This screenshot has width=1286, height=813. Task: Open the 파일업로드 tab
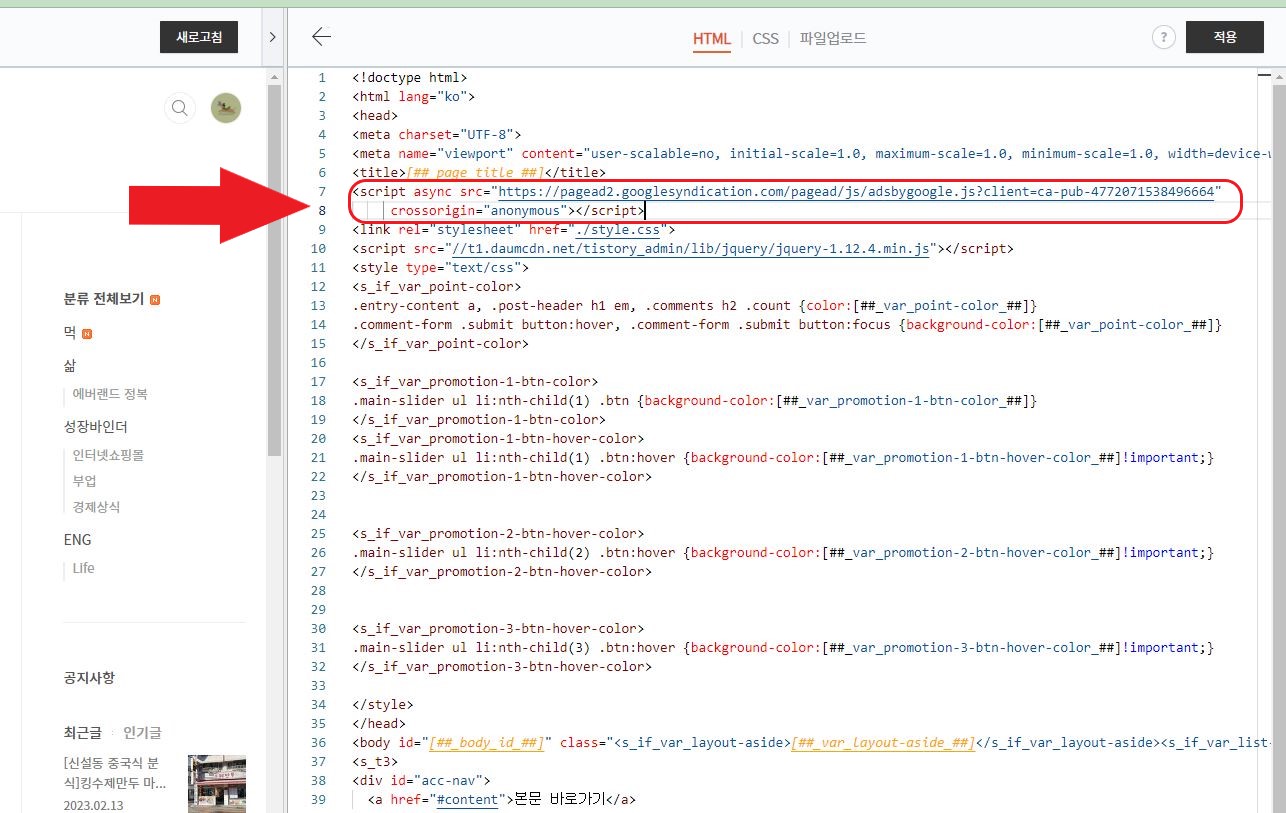833,38
